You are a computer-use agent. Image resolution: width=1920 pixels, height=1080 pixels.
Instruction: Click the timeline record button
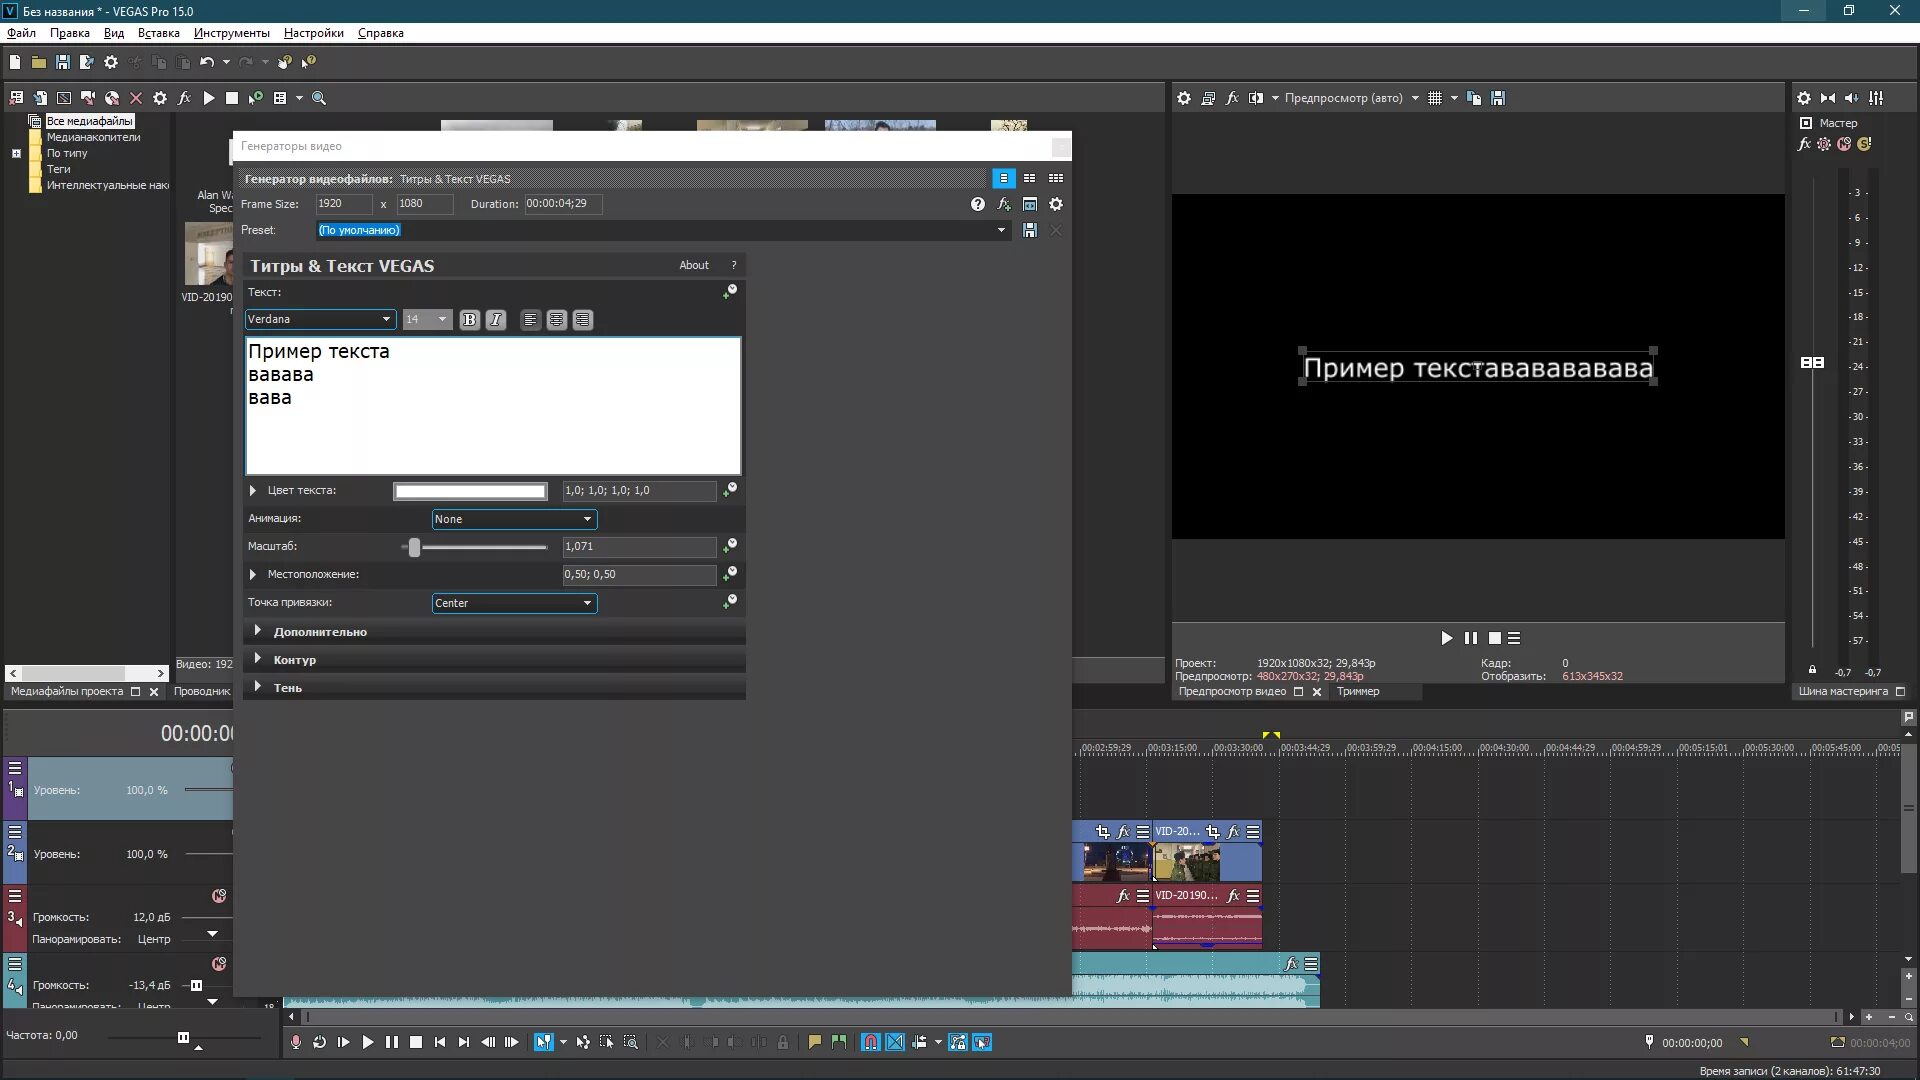(x=295, y=1042)
